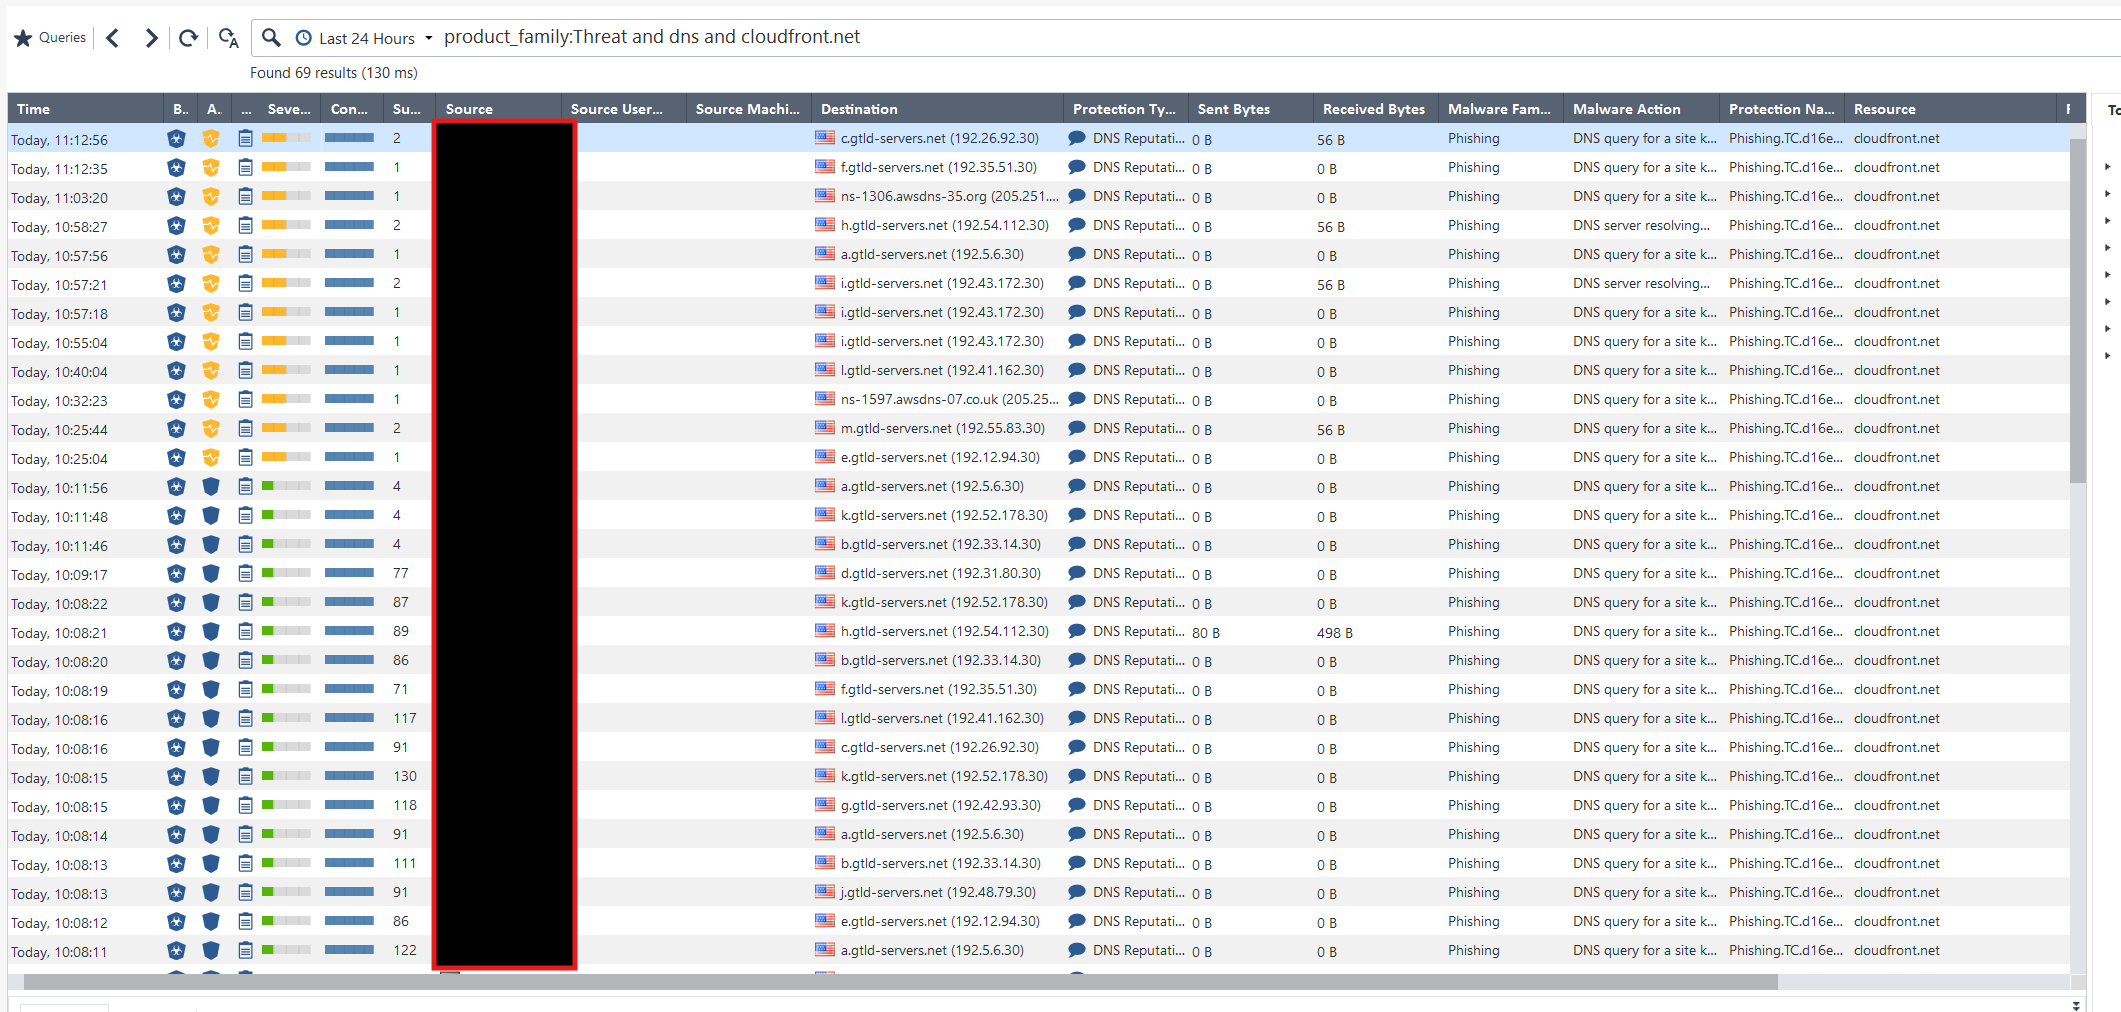The image size is (2121, 1012).
Task: Click severity bar in 10:25:44 row
Action: pyautogui.click(x=286, y=428)
